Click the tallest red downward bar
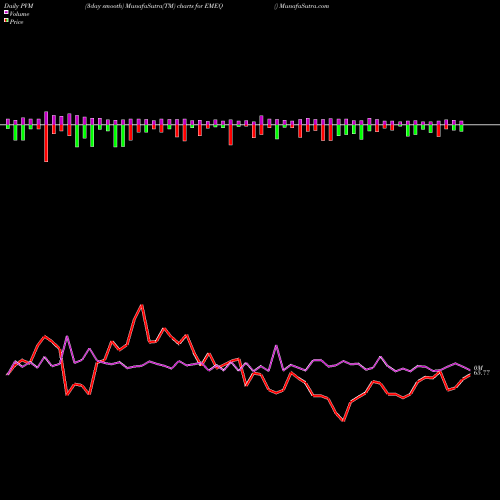The height and width of the screenshot is (500, 500). pyautogui.click(x=46, y=143)
